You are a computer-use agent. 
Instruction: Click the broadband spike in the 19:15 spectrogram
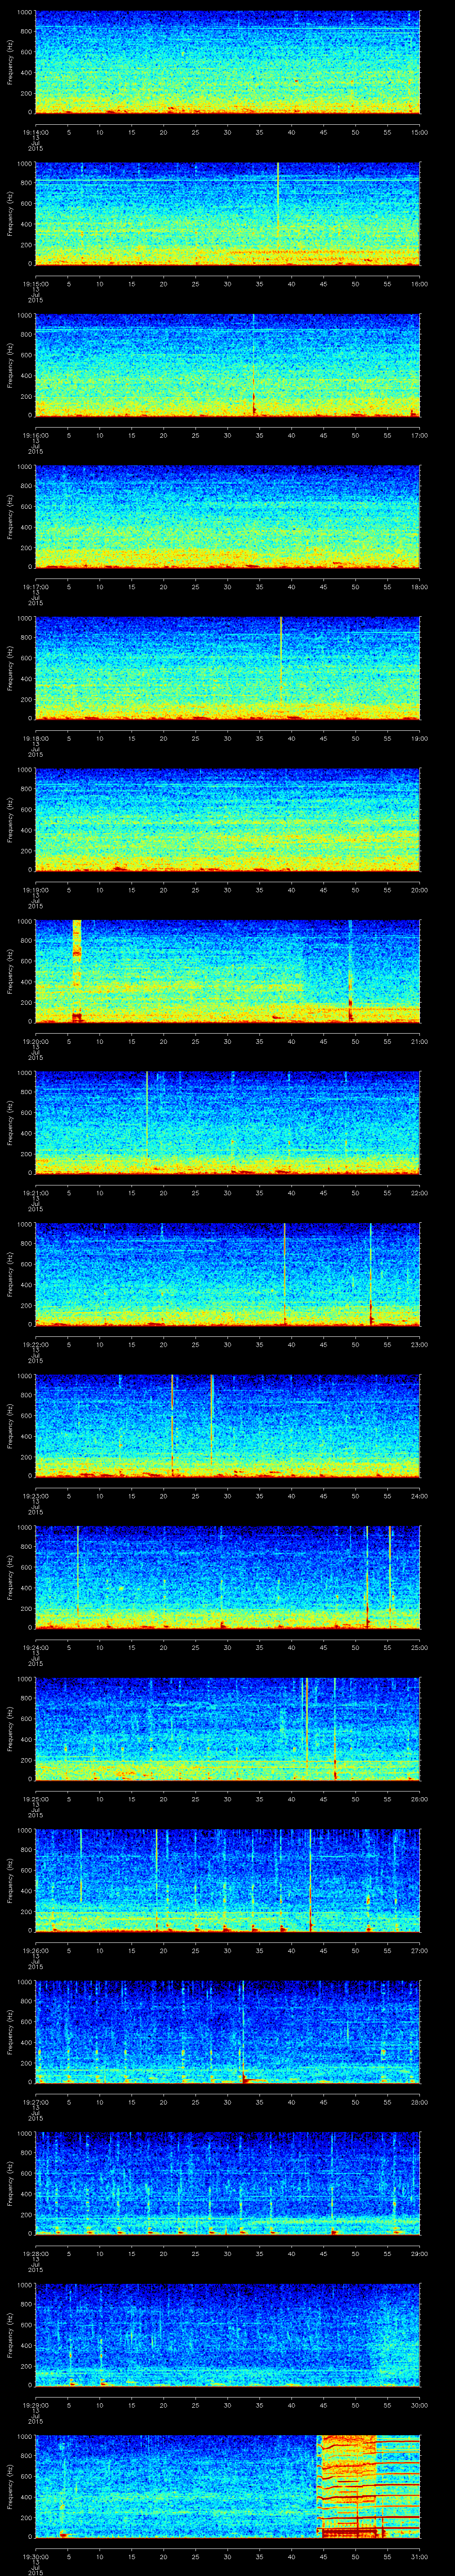point(278,210)
